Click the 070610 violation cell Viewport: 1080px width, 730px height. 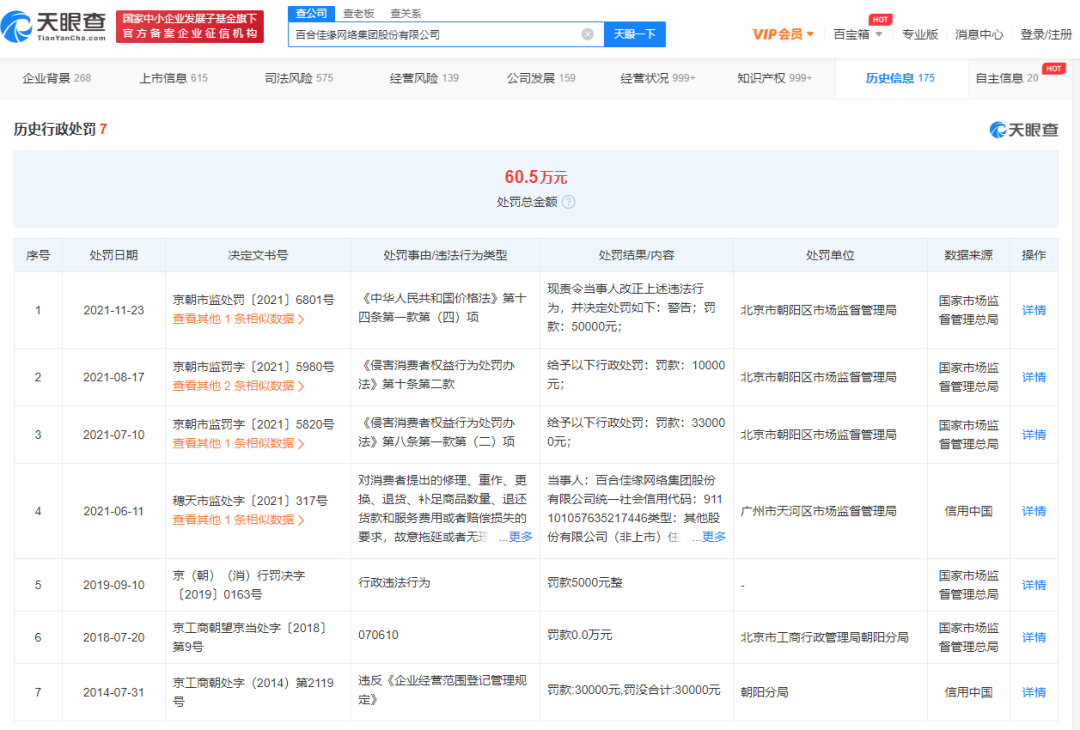click(378, 635)
